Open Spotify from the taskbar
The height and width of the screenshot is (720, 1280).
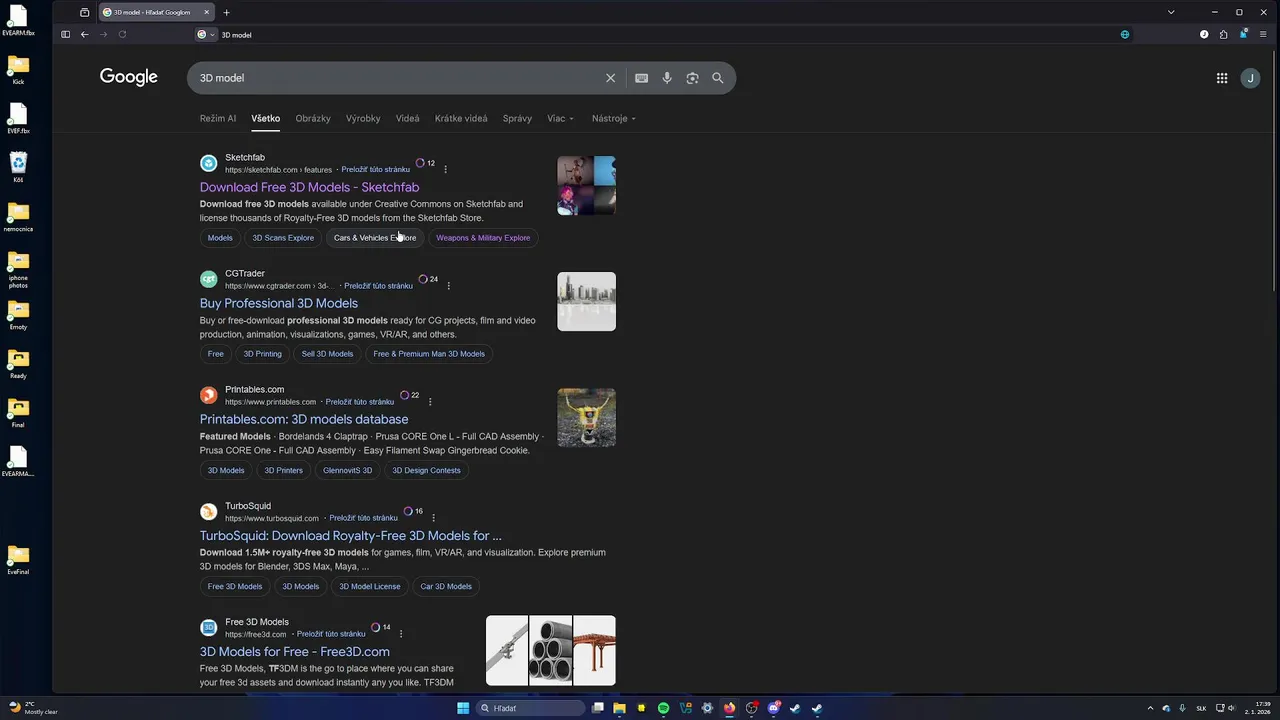point(663,708)
